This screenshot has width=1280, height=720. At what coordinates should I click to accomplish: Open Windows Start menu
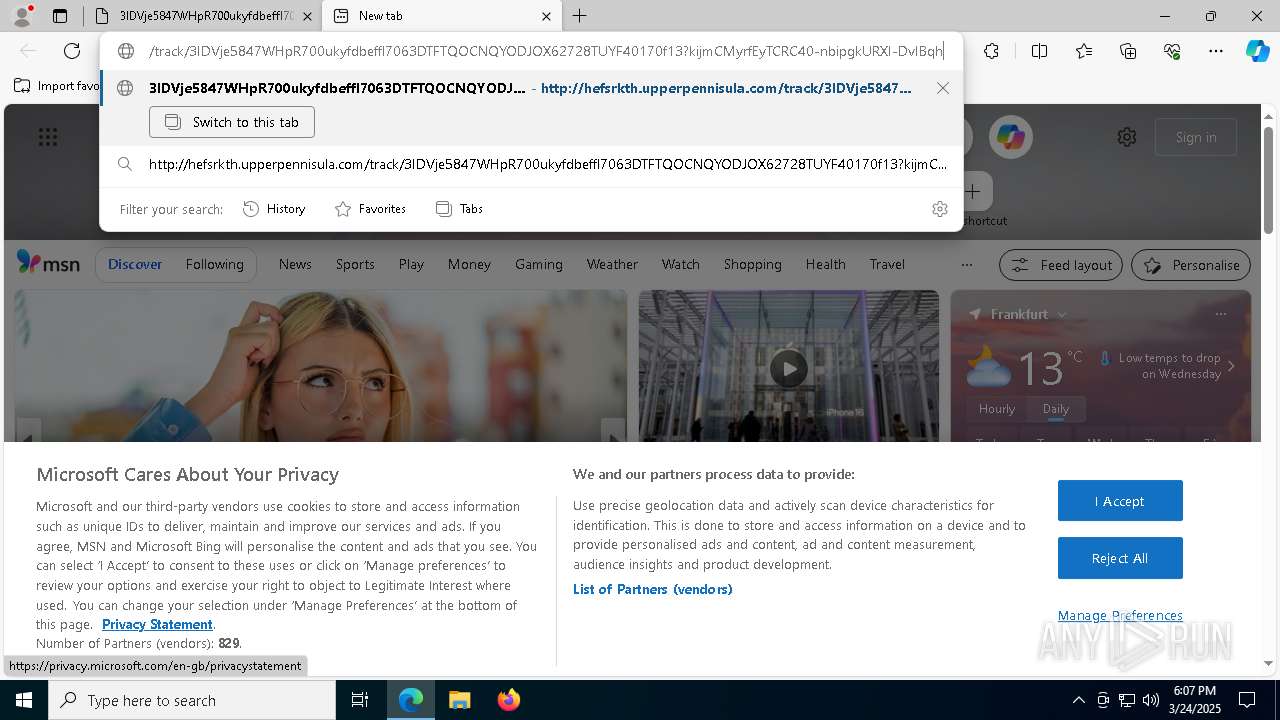click(x=24, y=700)
